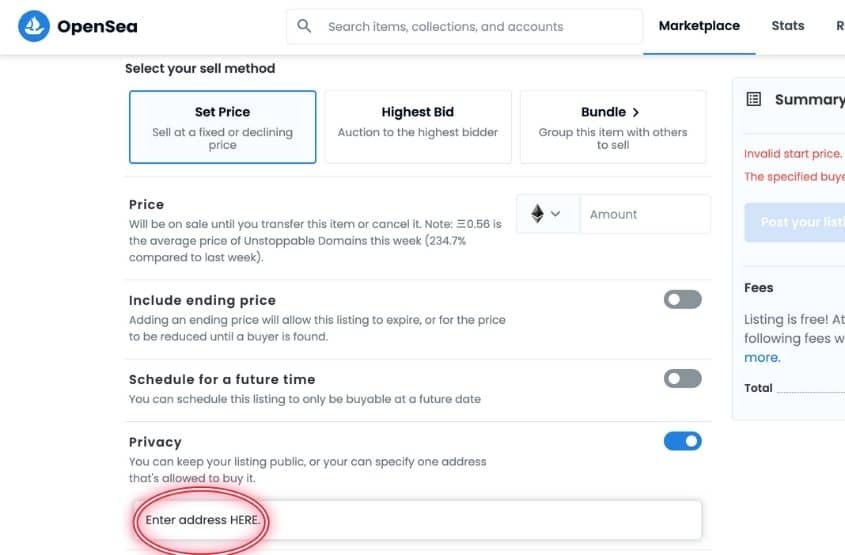
Task: Follow the fees learn more link
Action: pos(762,357)
